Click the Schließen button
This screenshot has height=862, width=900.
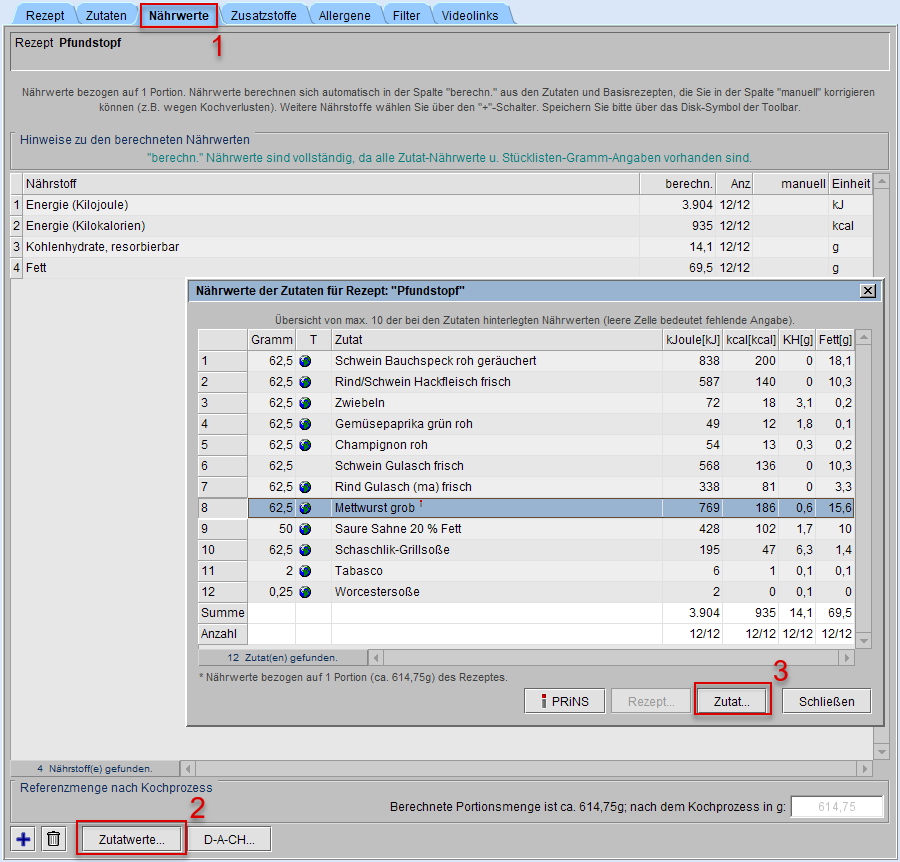[x=826, y=701]
